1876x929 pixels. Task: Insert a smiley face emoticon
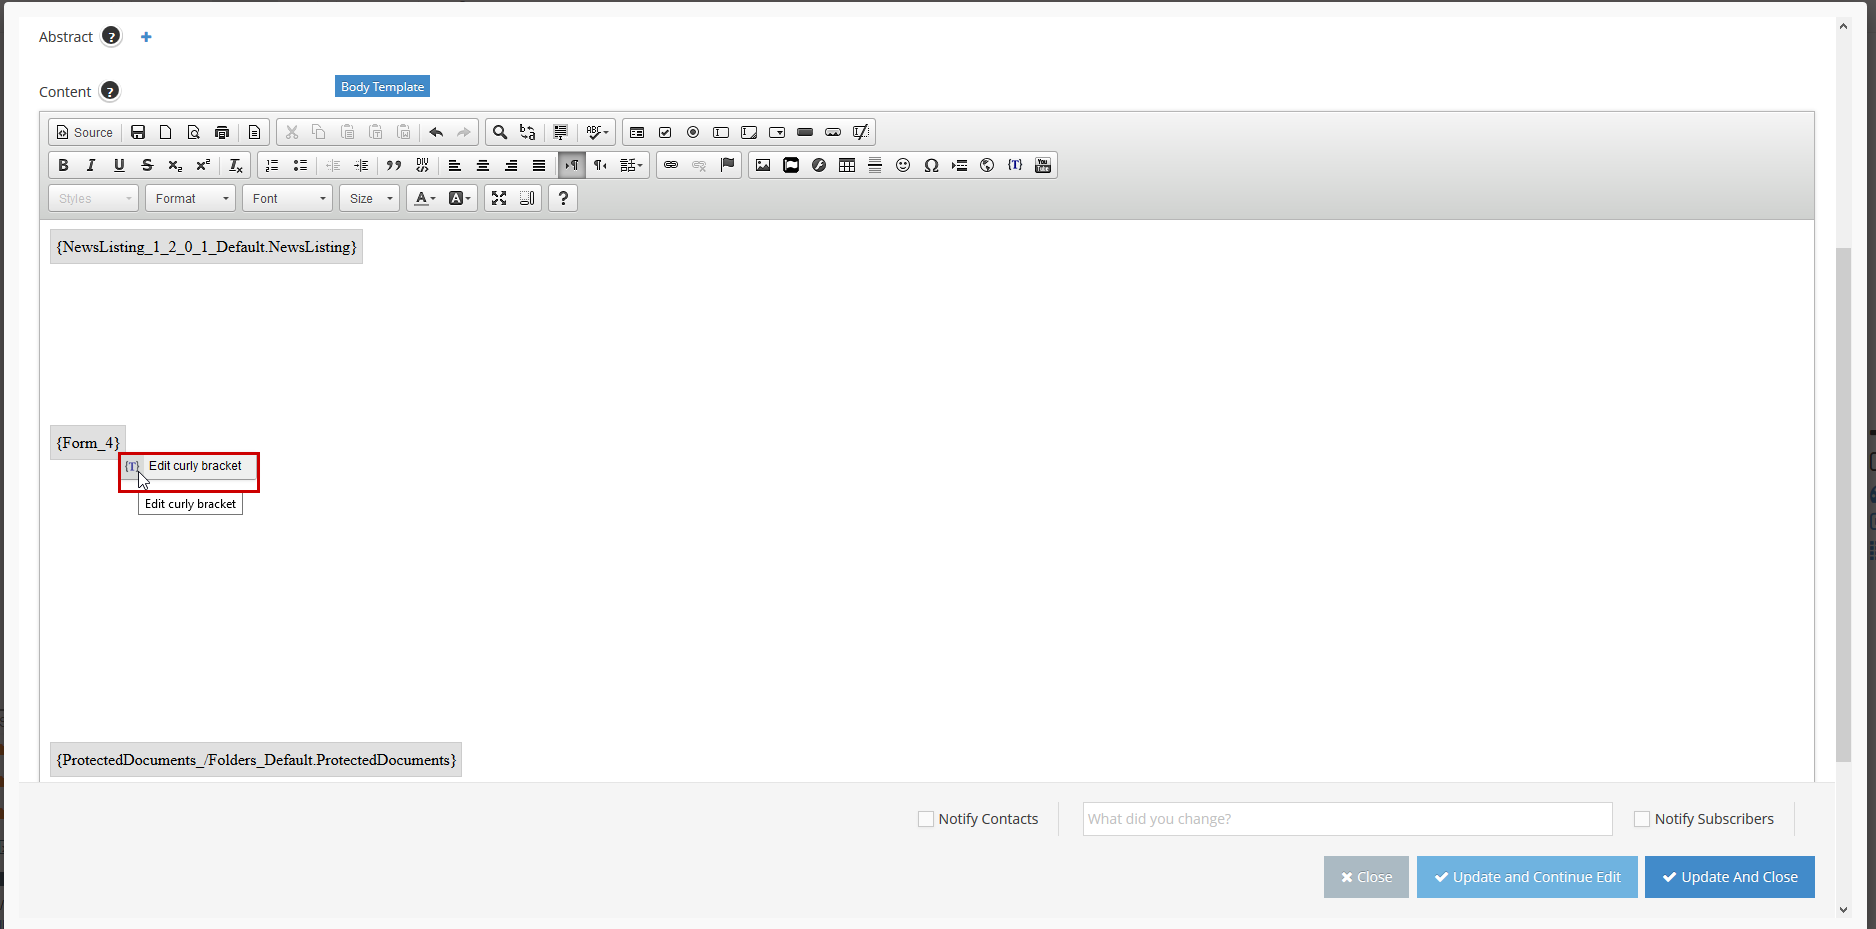coord(903,165)
